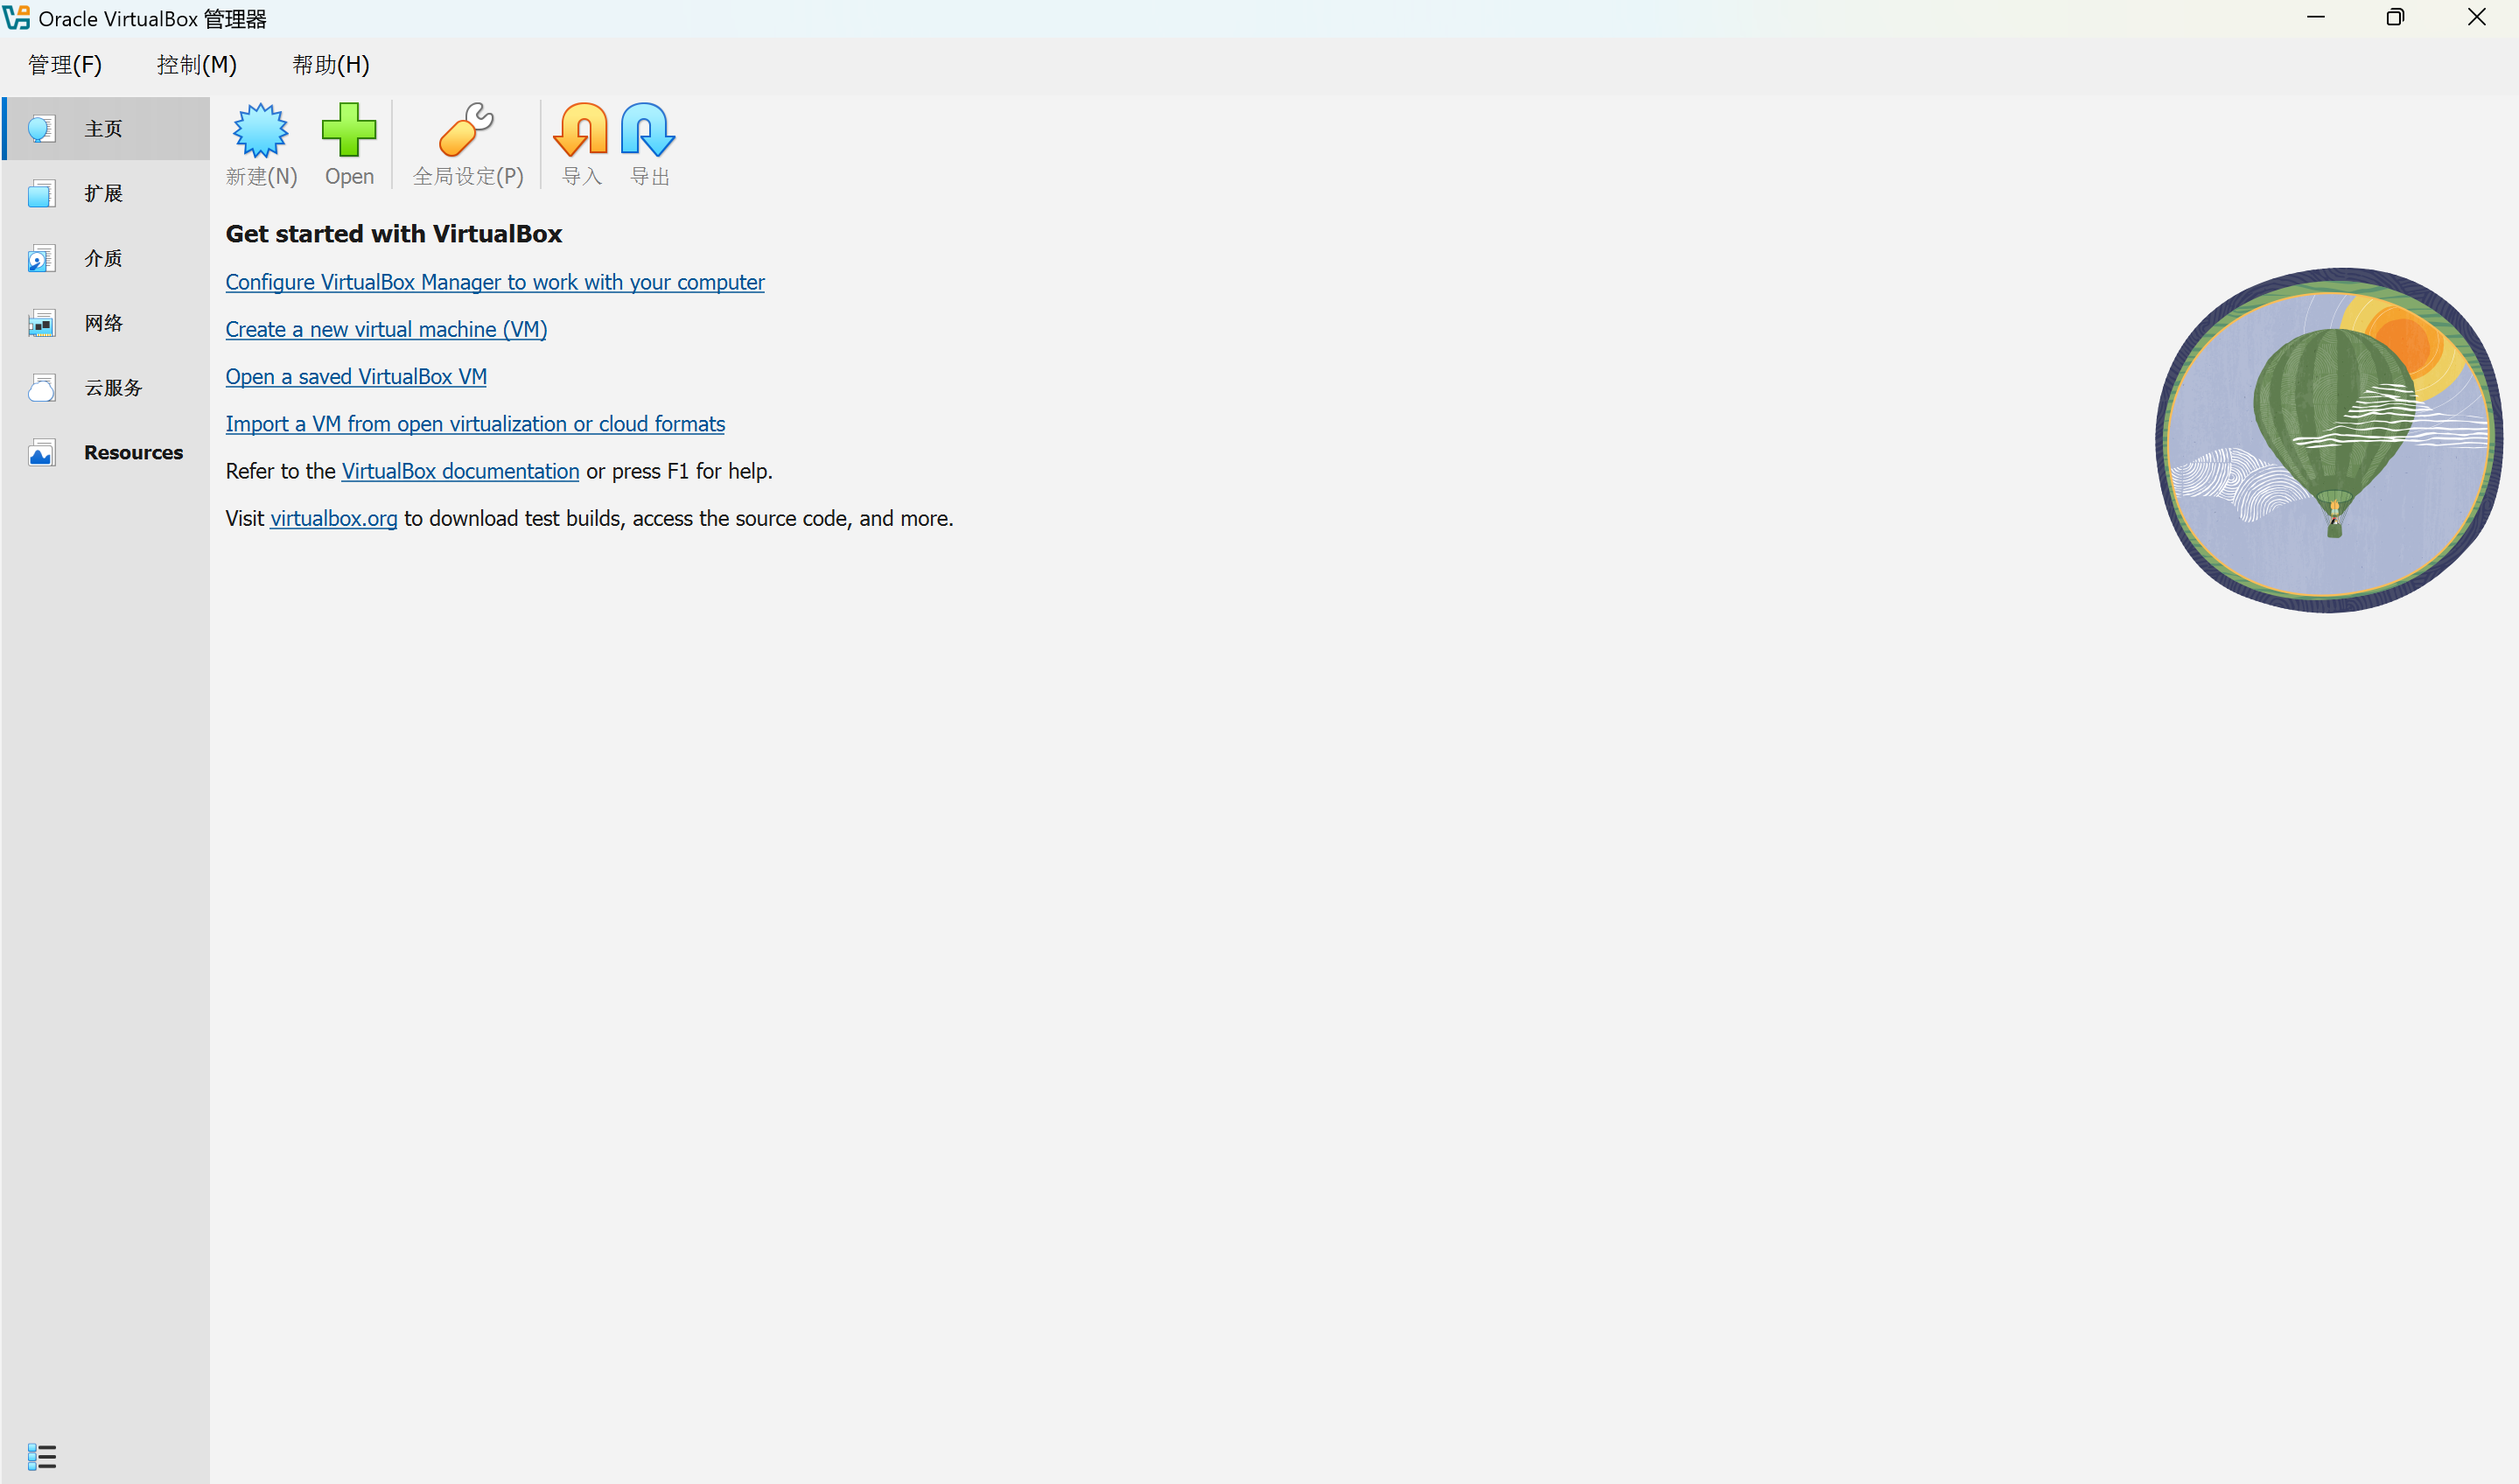The image size is (2519, 1484).
Task: Click Configure VirtualBox Manager link
Action: [495, 282]
